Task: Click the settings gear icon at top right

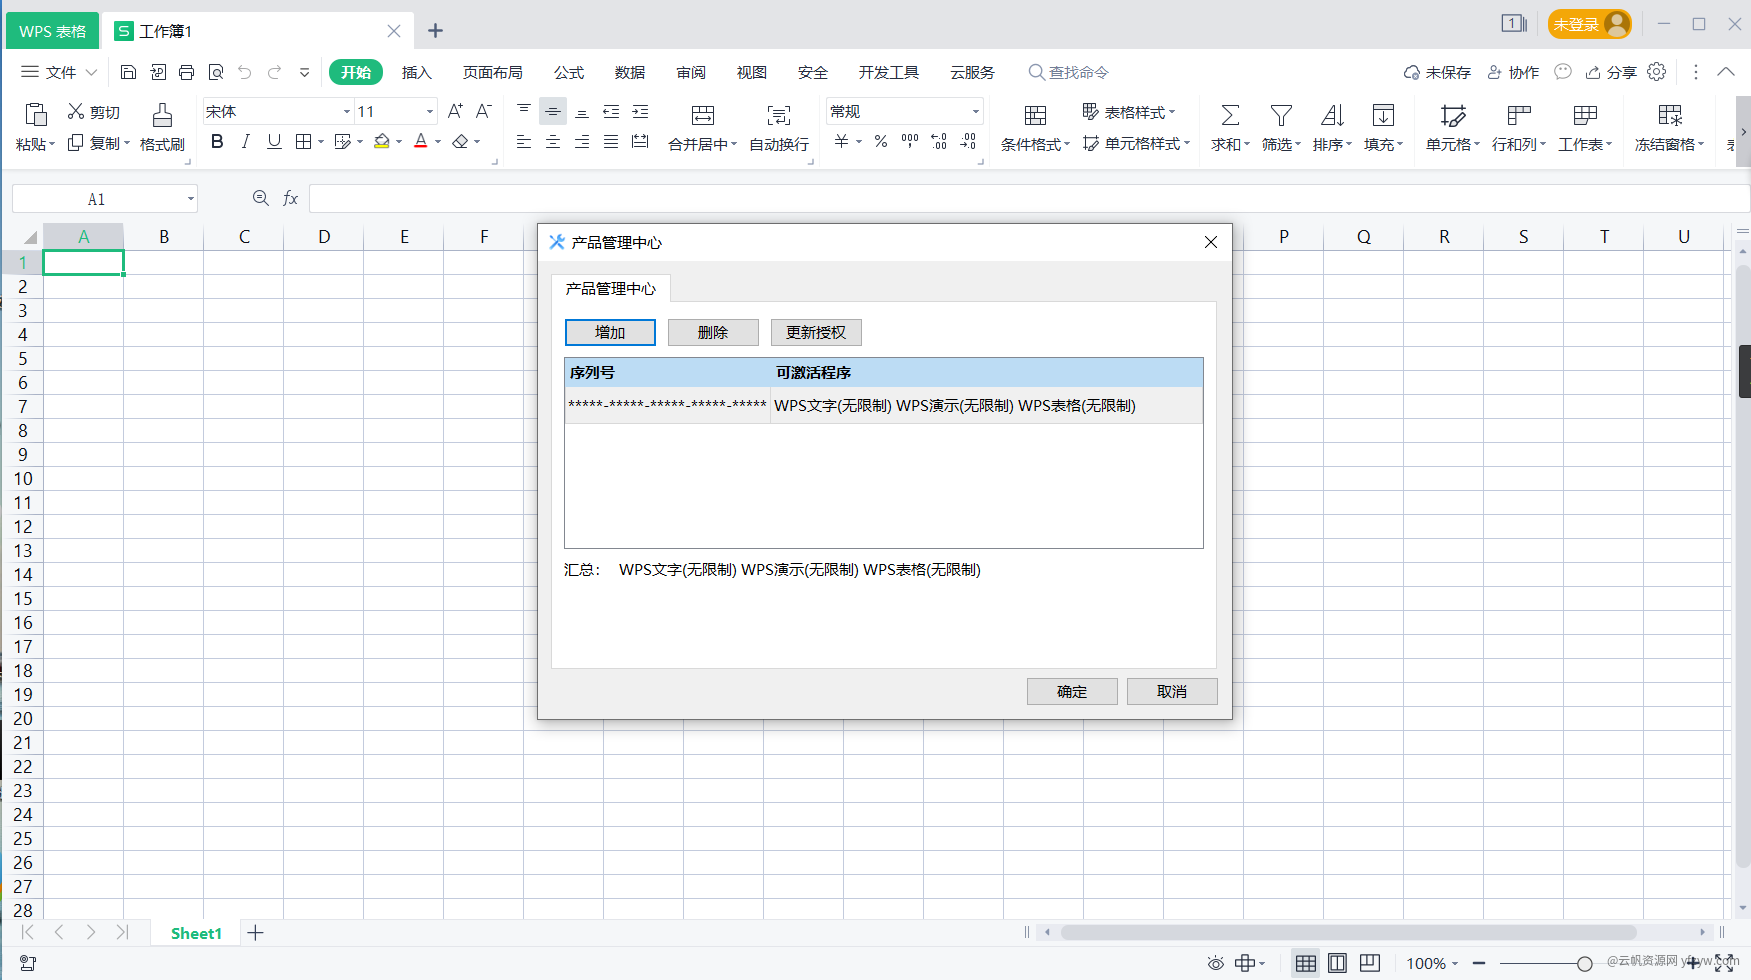Action: (1657, 72)
